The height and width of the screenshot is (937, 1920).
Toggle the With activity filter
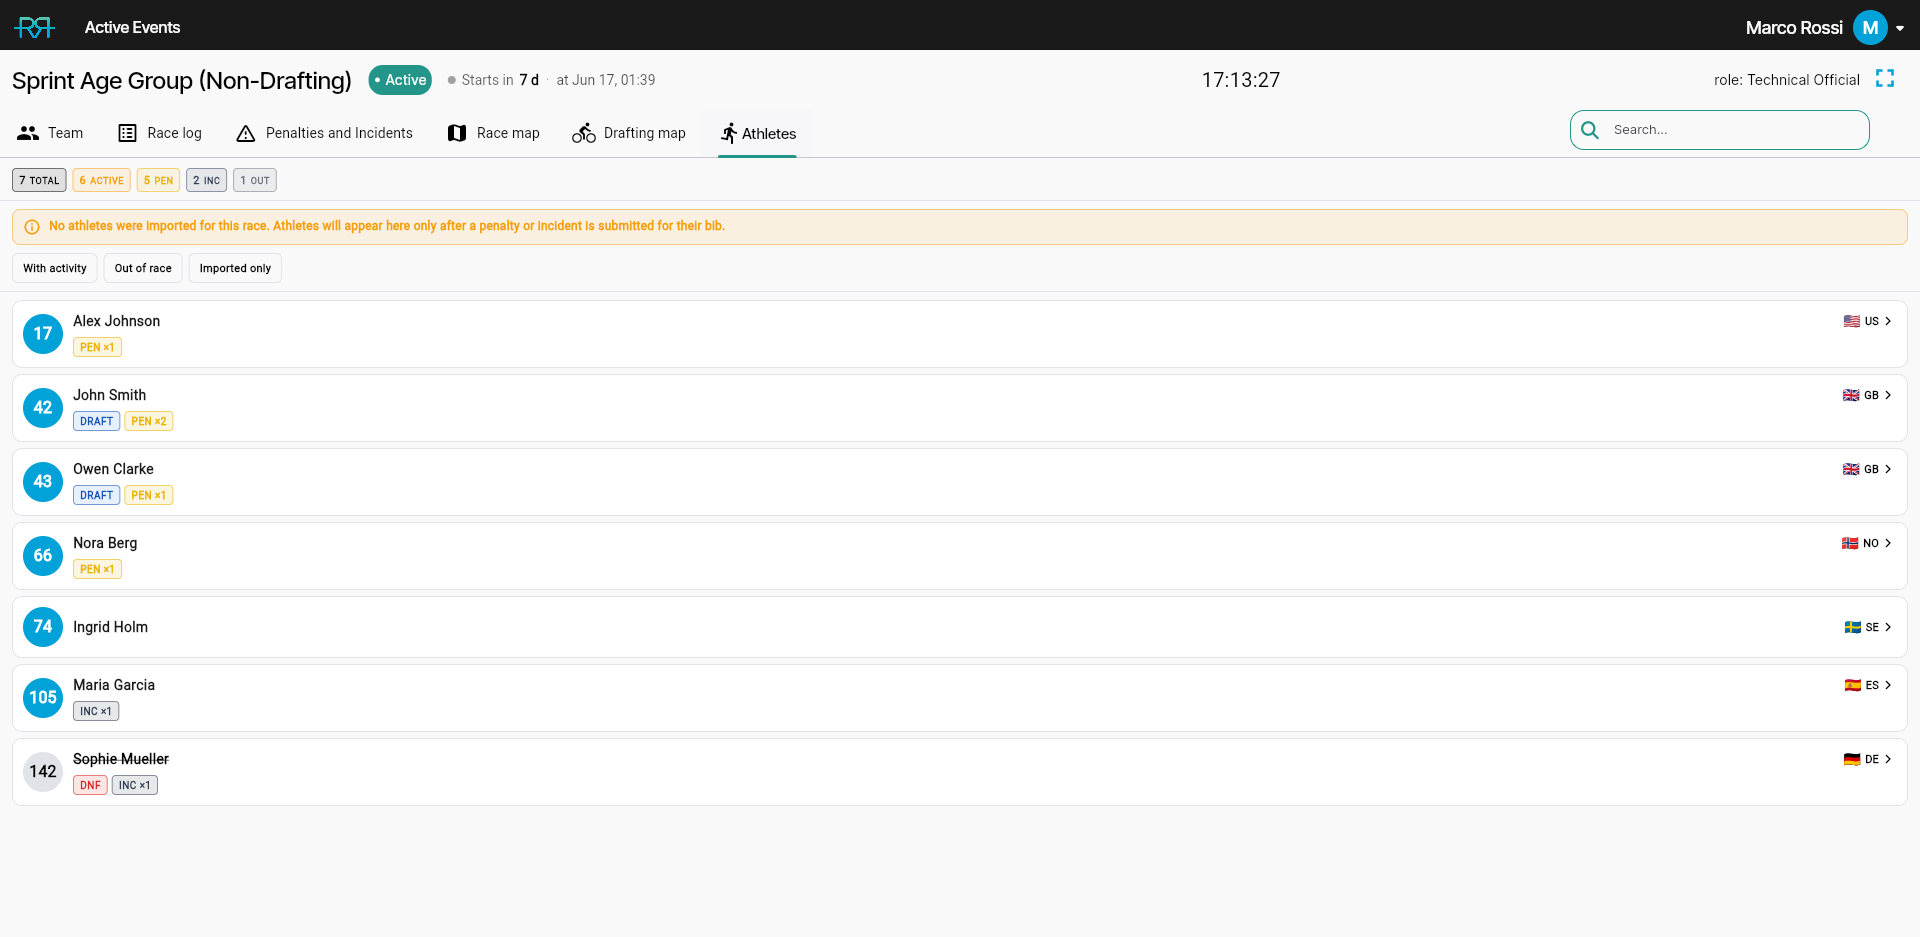[55, 268]
